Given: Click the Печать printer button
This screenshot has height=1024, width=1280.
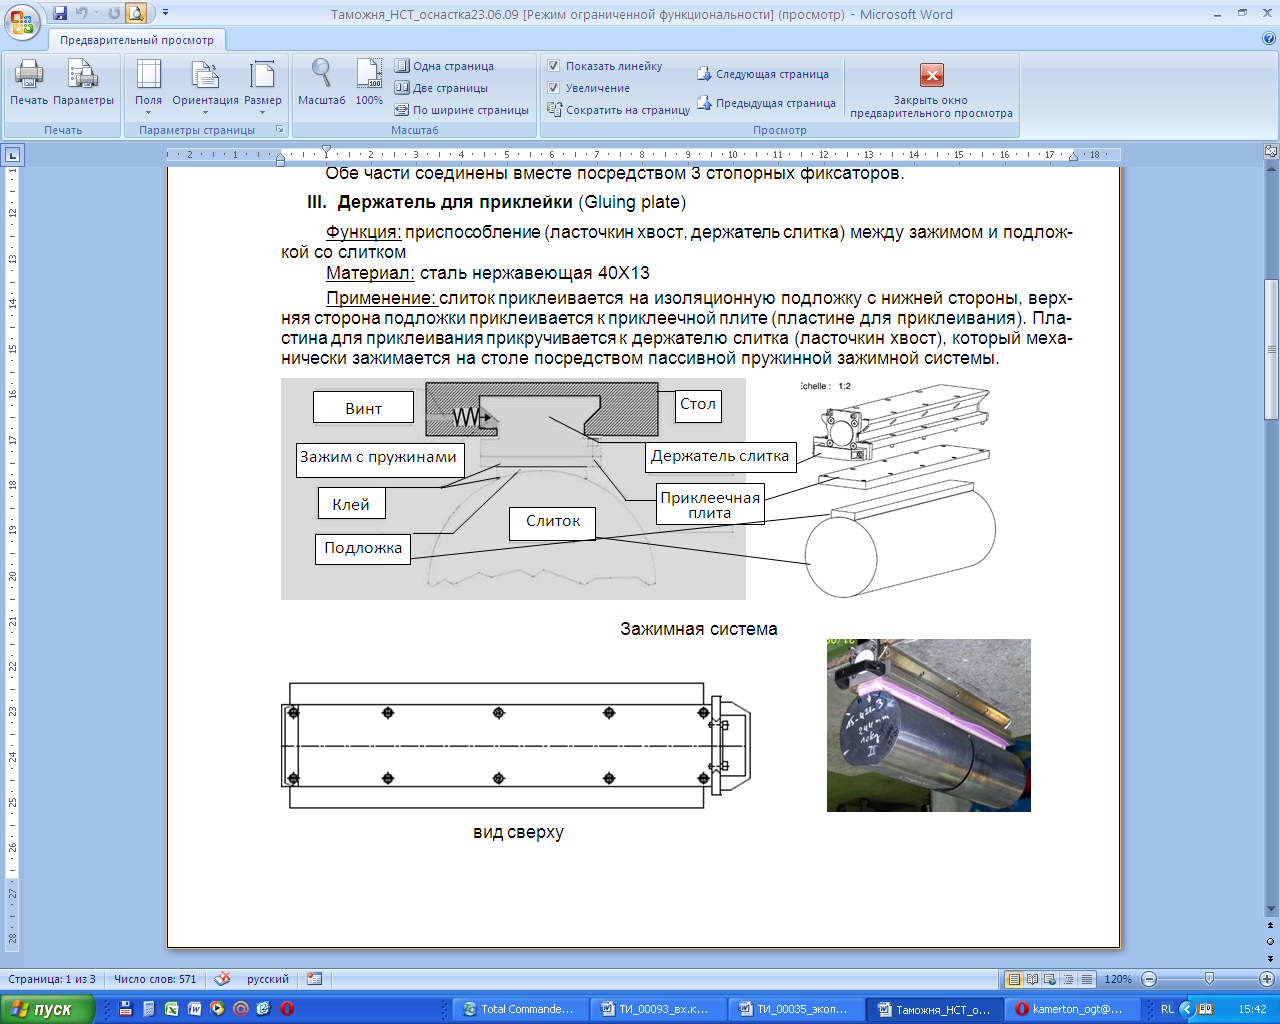Looking at the screenshot, I should tap(29, 84).
